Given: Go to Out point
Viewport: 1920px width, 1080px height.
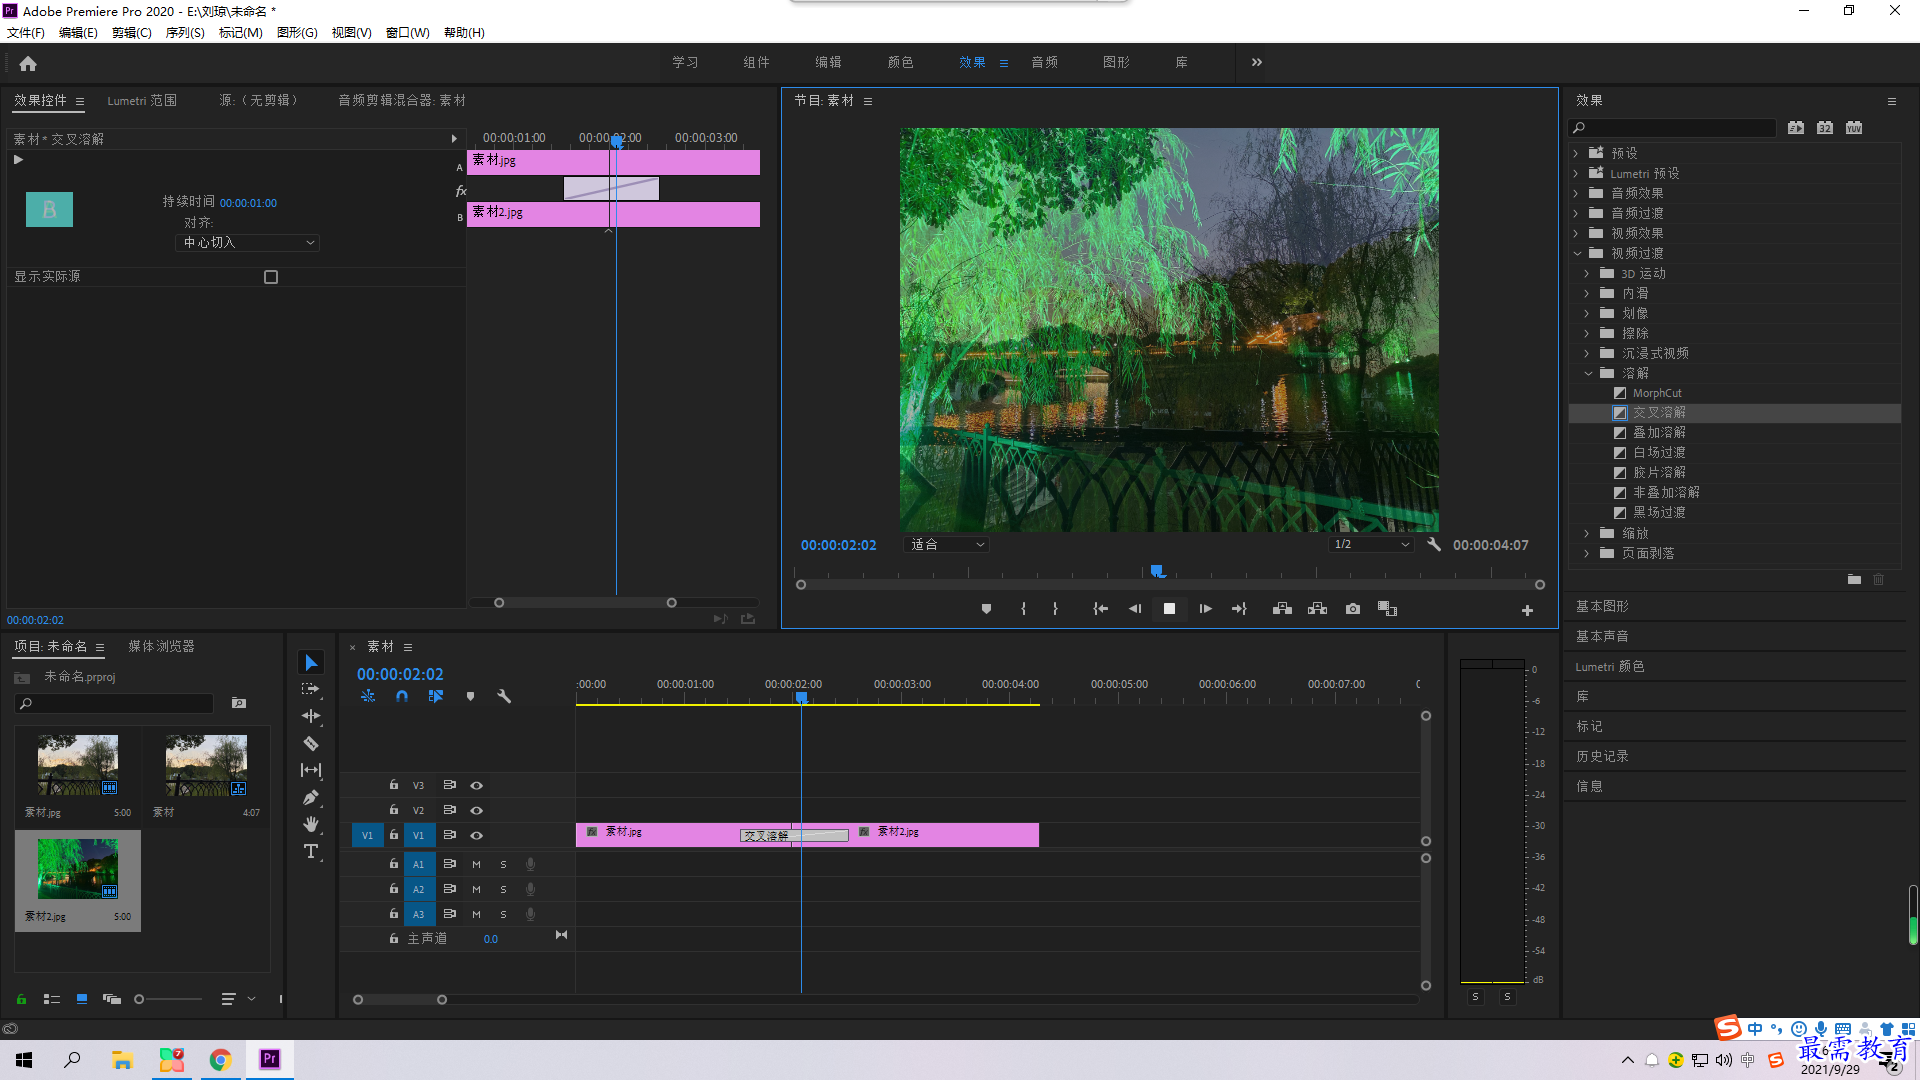Looking at the screenshot, I should 1239,609.
